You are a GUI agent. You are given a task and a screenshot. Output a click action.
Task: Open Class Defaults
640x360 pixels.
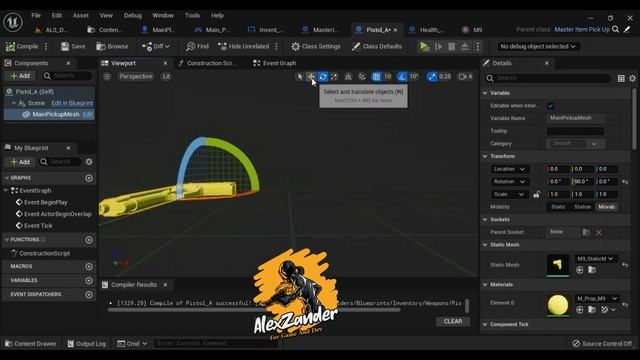coord(377,47)
